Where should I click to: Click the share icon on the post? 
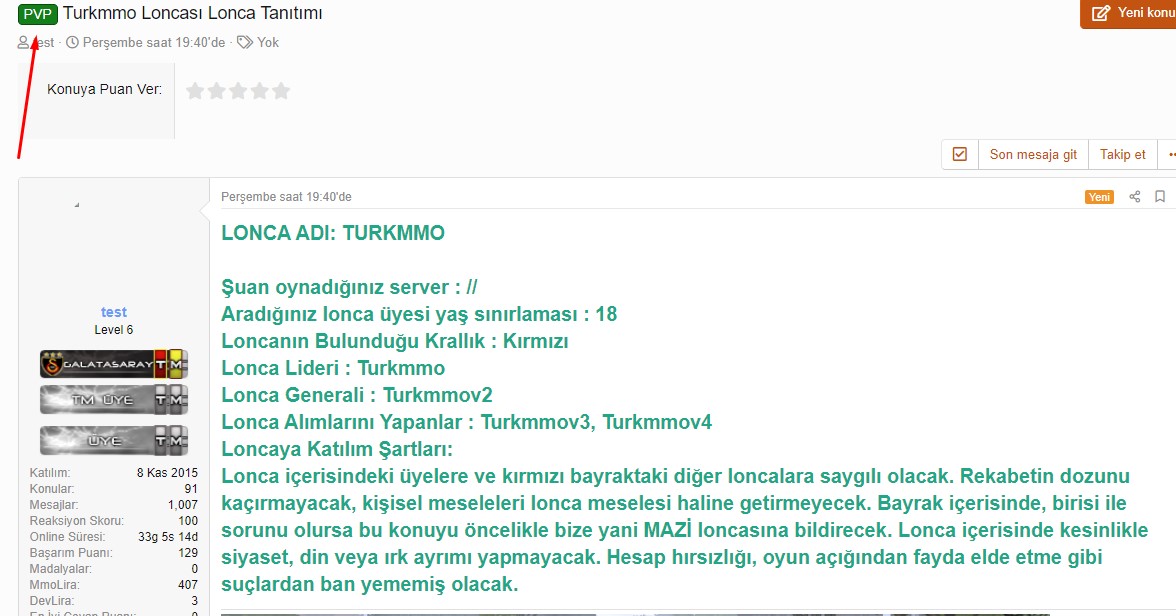(1135, 197)
